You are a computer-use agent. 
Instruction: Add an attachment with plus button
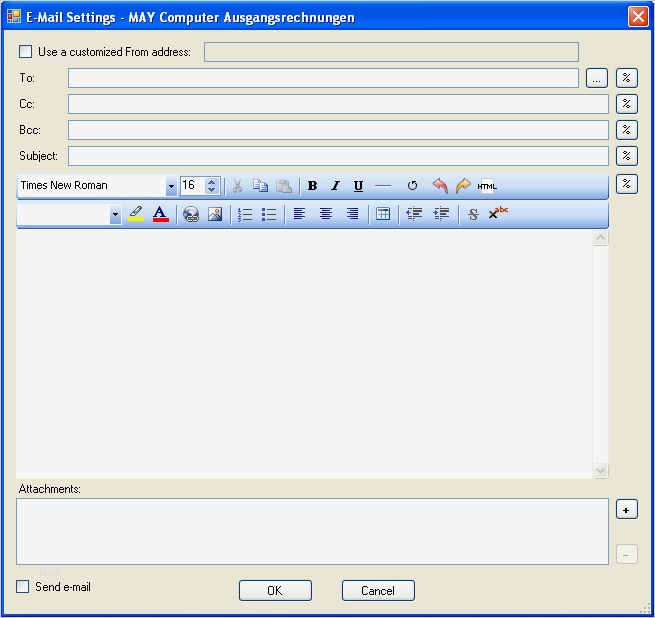point(627,509)
